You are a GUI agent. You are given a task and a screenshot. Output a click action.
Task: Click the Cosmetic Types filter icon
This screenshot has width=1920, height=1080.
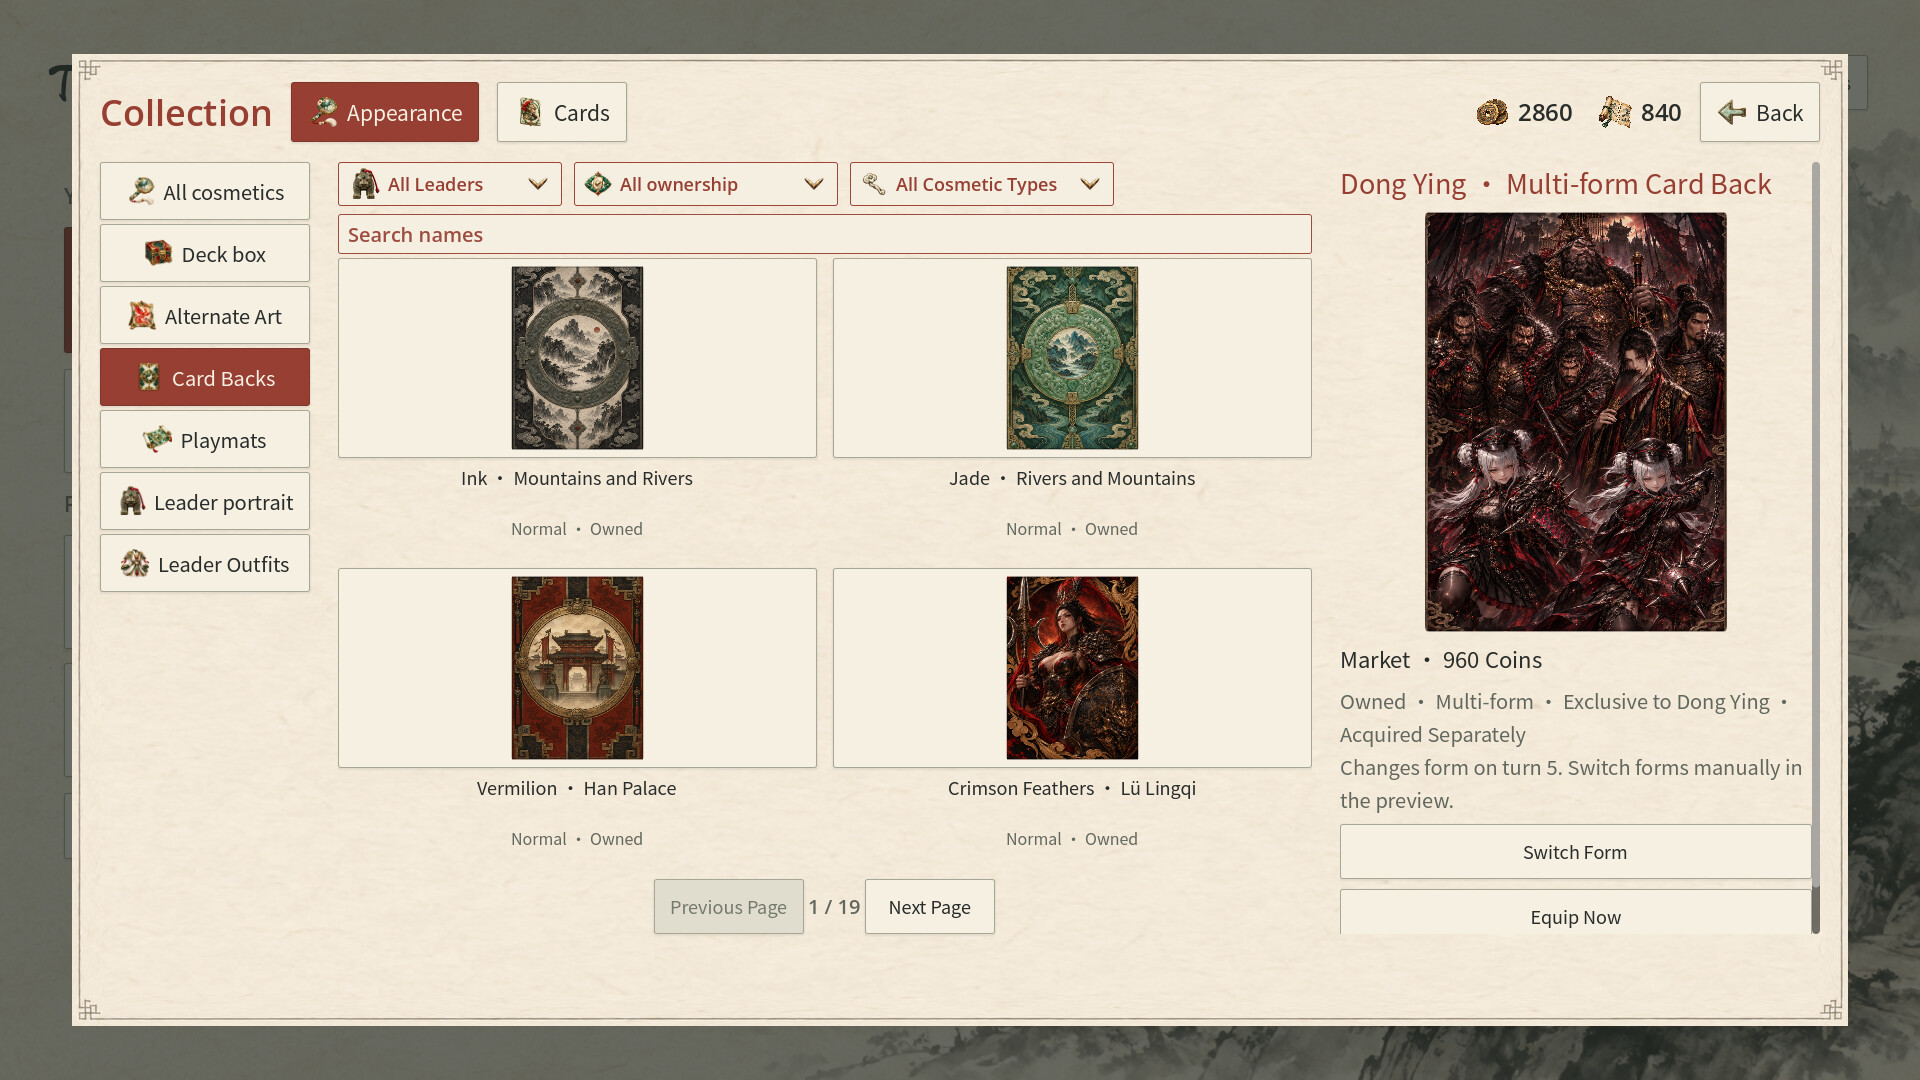pos(874,184)
